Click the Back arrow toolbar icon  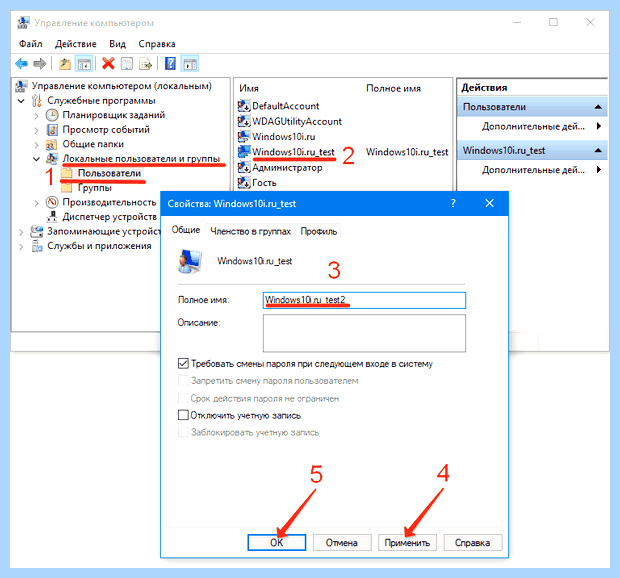click(x=21, y=64)
